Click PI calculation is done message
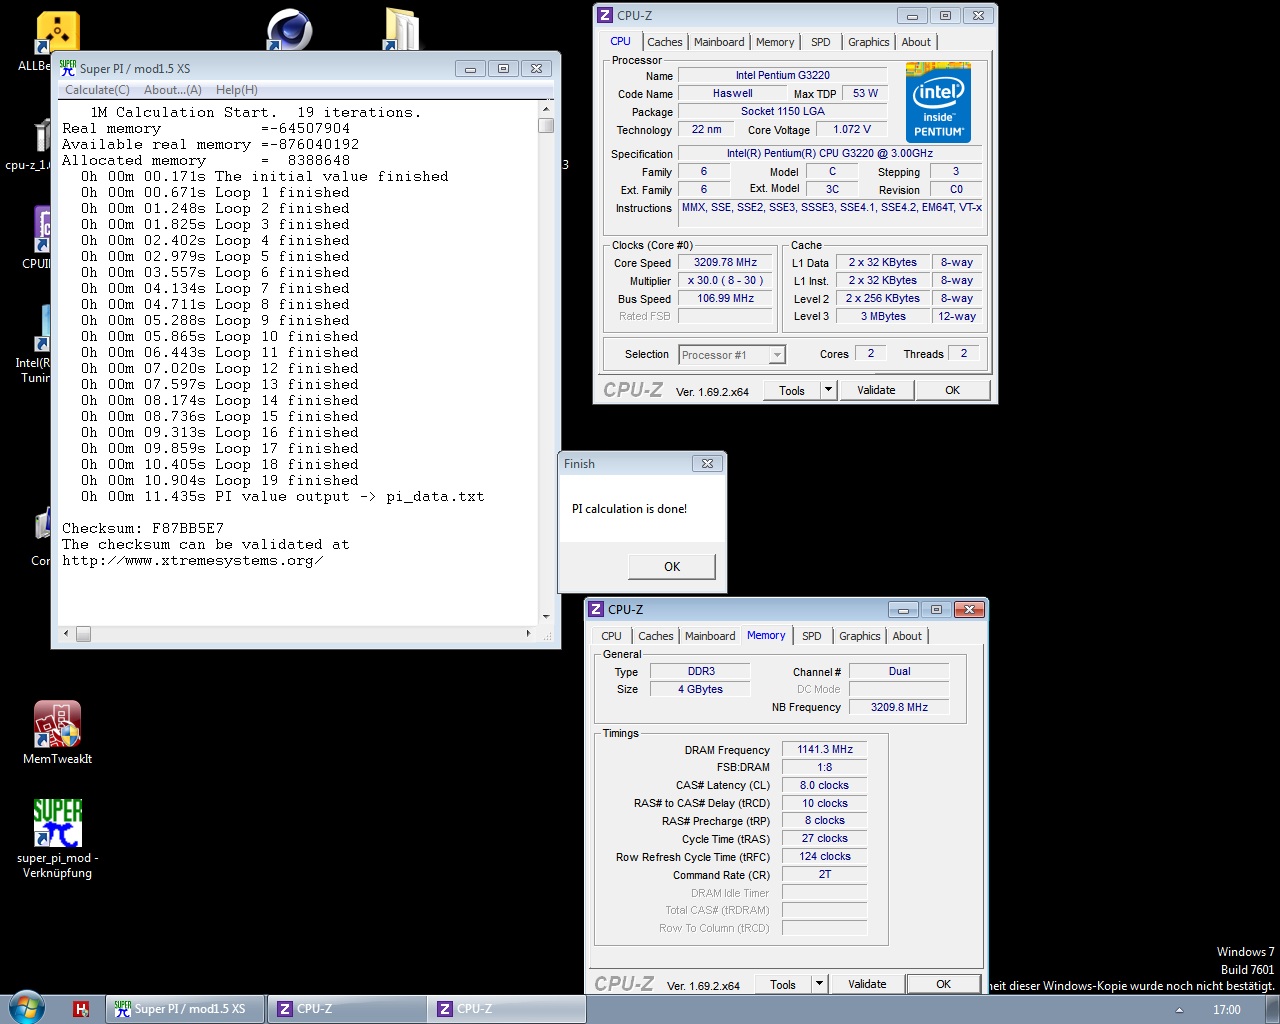Screen dimensions: 1280x1024 (629, 509)
